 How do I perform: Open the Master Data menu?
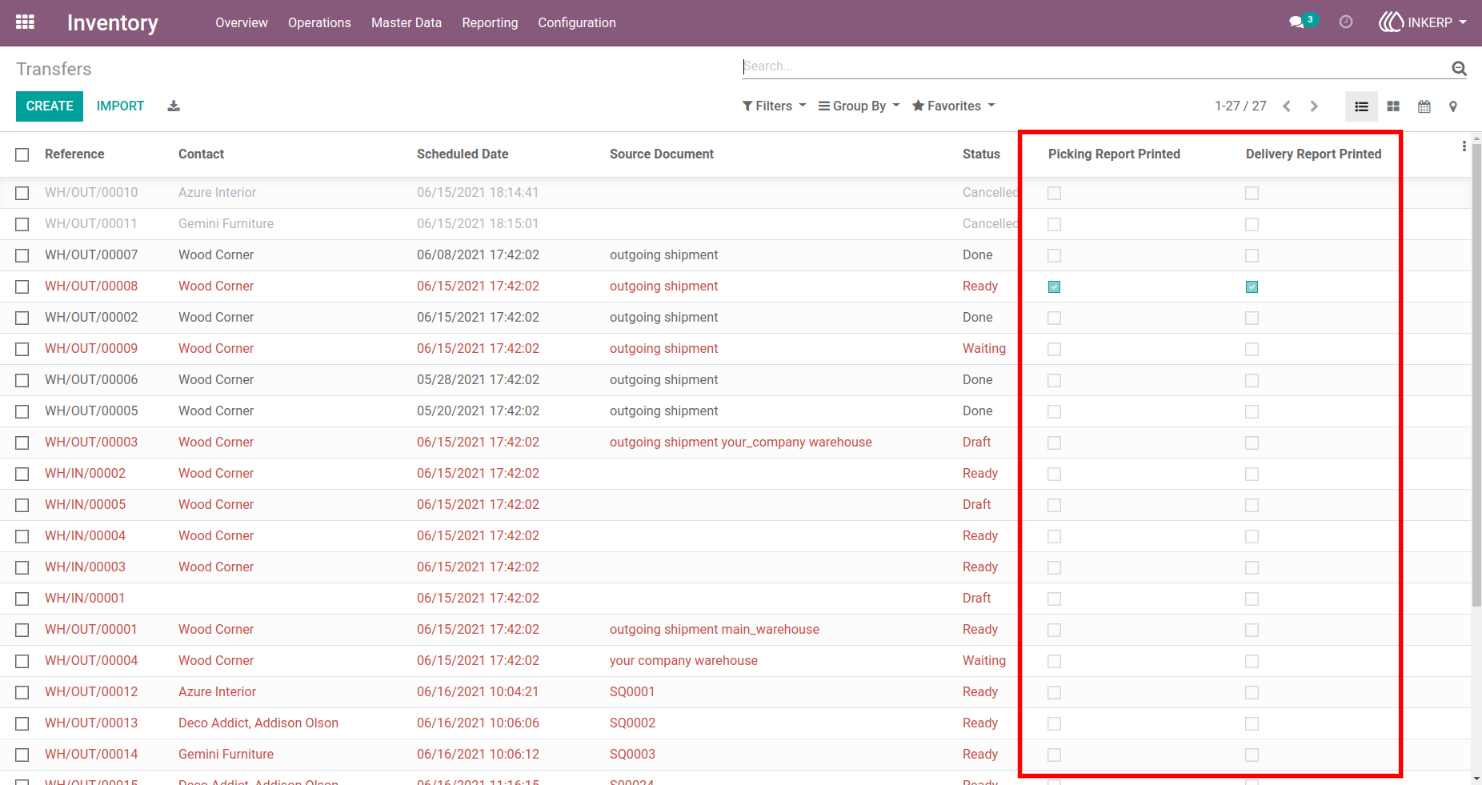tap(406, 22)
